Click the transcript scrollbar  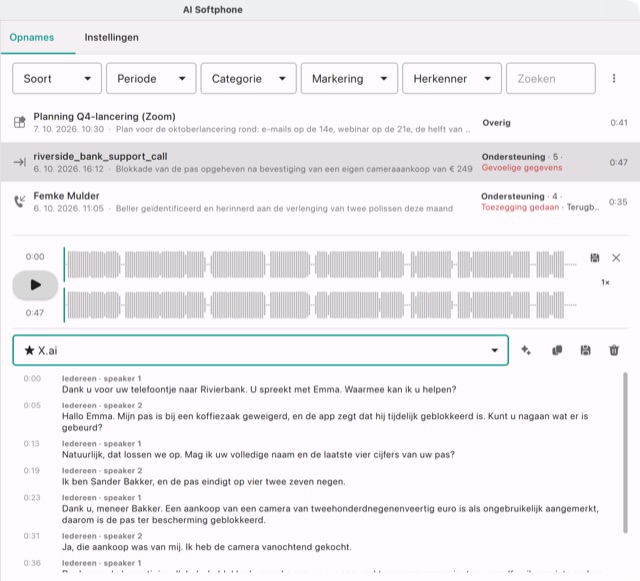(625, 452)
